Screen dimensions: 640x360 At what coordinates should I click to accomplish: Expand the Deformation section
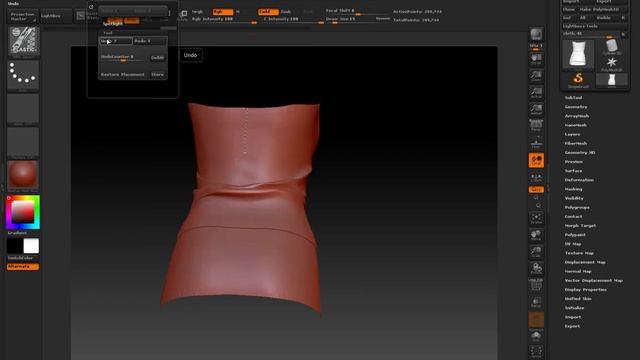(x=579, y=180)
